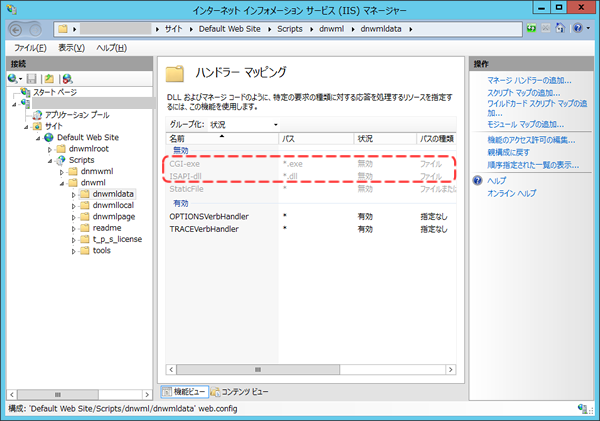Click the dnwmlroot folder icon
The height and width of the screenshot is (421, 600).
point(61,149)
